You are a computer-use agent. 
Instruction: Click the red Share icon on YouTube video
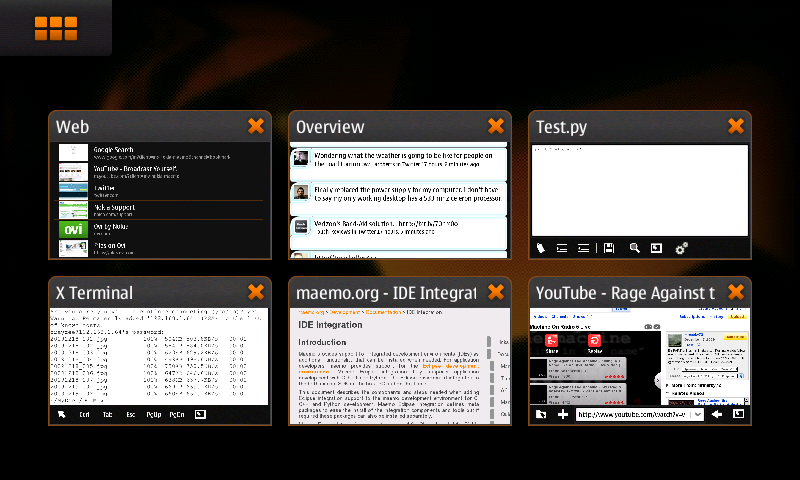pyautogui.click(x=552, y=343)
